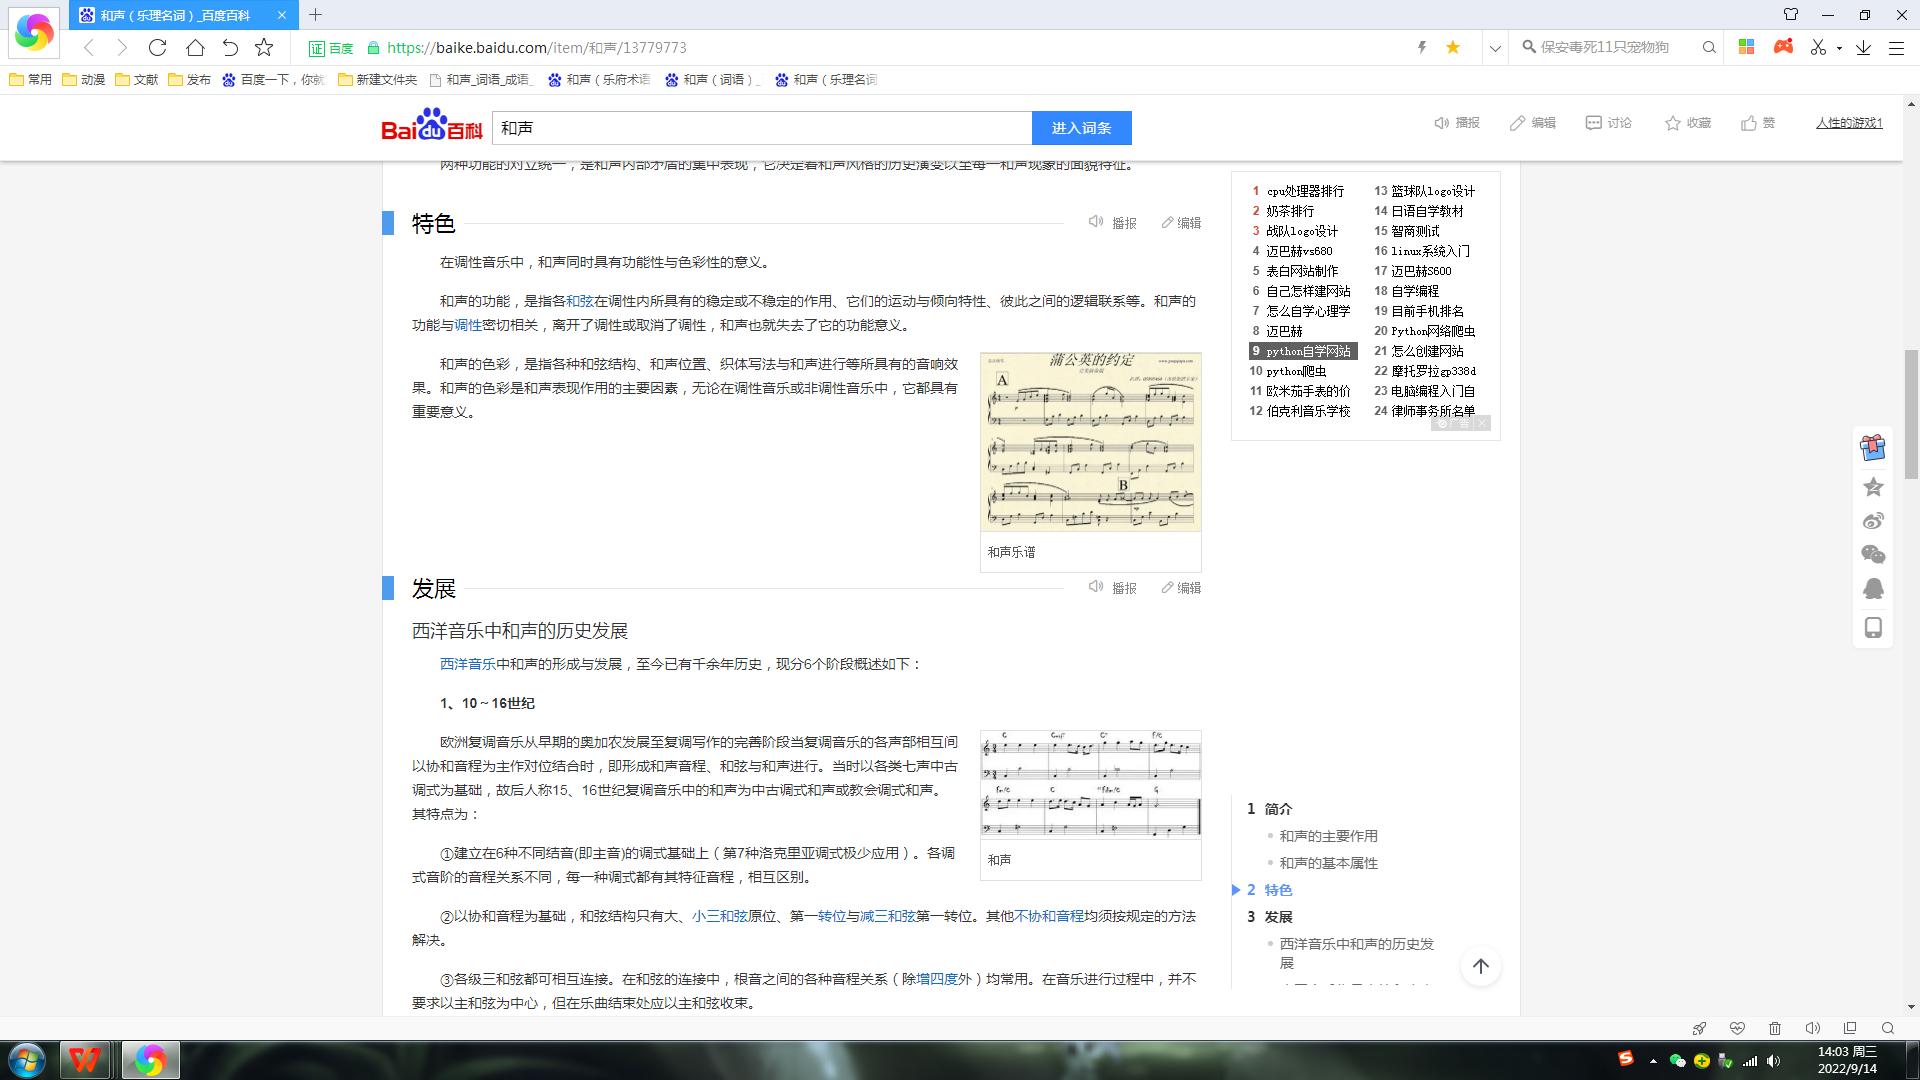The width and height of the screenshot is (1920, 1080).
Task: Open browser downloads via the arrow icon
Action: pyautogui.click(x=1862, y=47)
